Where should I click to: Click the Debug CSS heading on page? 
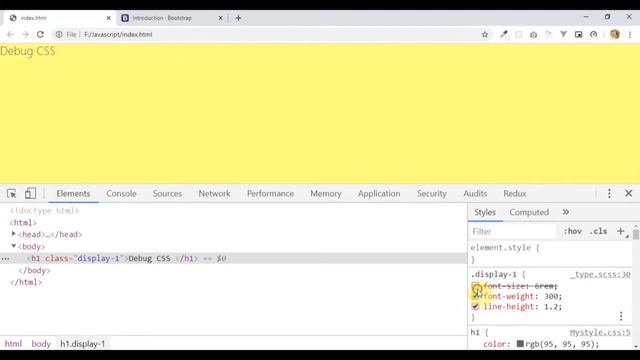click(x=28, y=51)
